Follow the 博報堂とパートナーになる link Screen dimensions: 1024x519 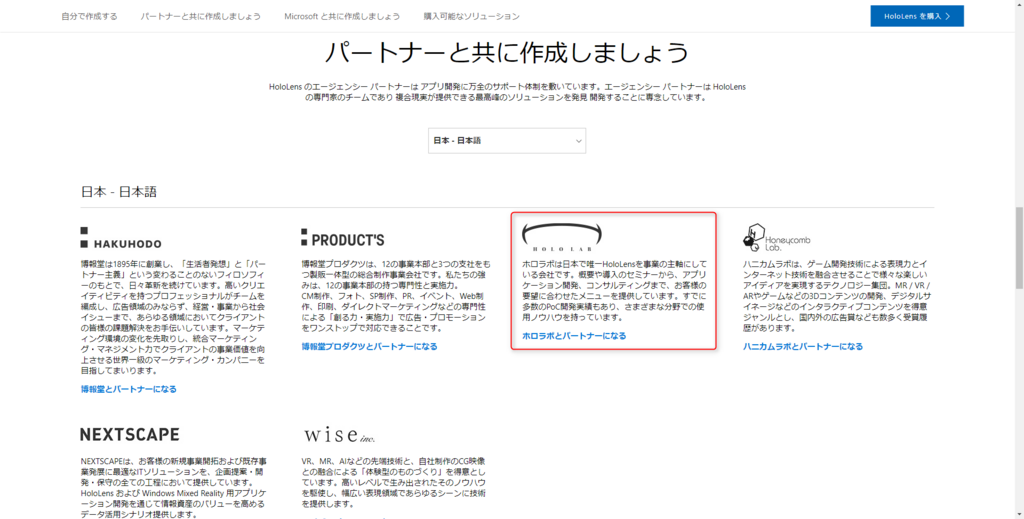click(x=129, y=389)
